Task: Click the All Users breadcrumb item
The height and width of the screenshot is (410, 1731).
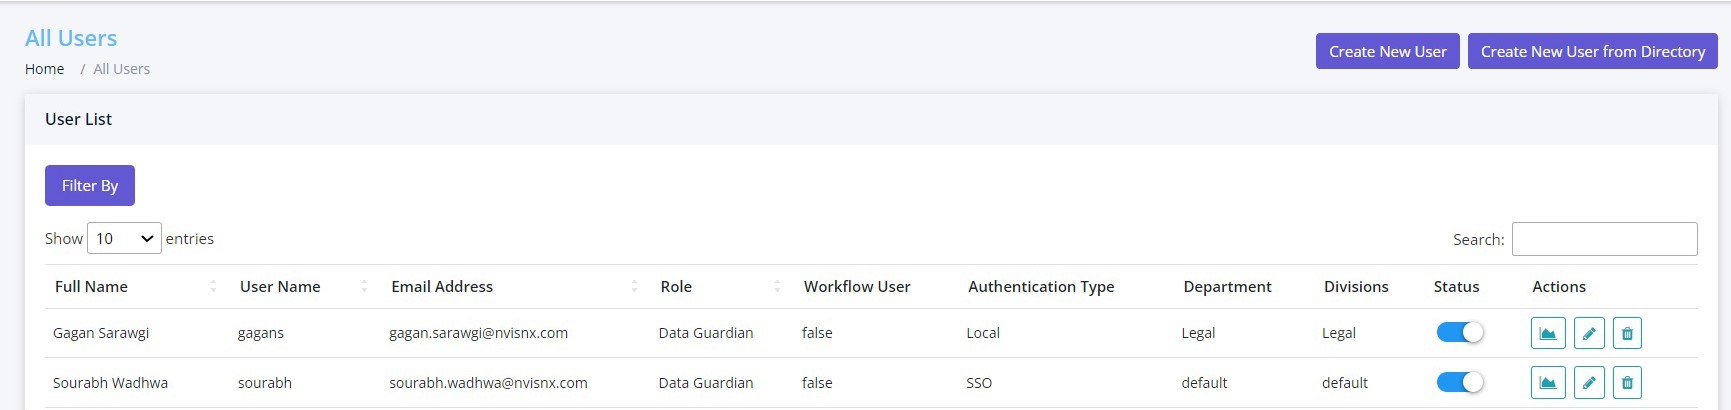Action: point(122,69)
